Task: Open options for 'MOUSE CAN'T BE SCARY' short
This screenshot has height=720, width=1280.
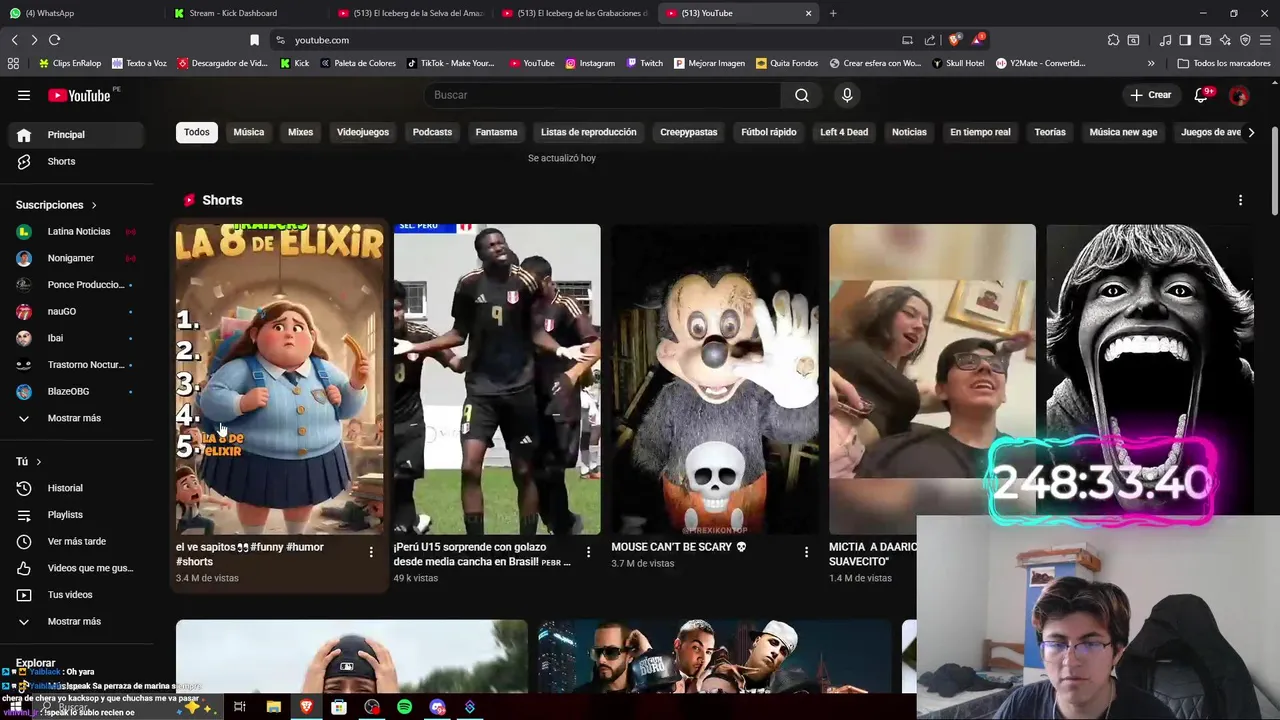Action: click(806, 552)
